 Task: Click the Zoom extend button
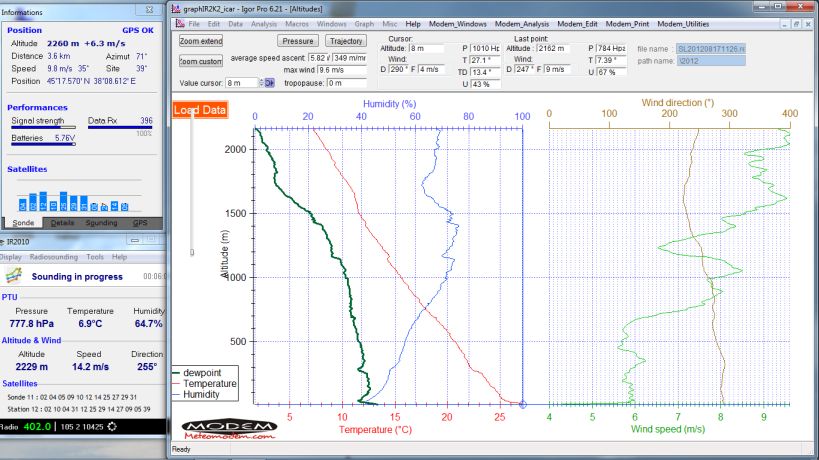click(201, 41)
